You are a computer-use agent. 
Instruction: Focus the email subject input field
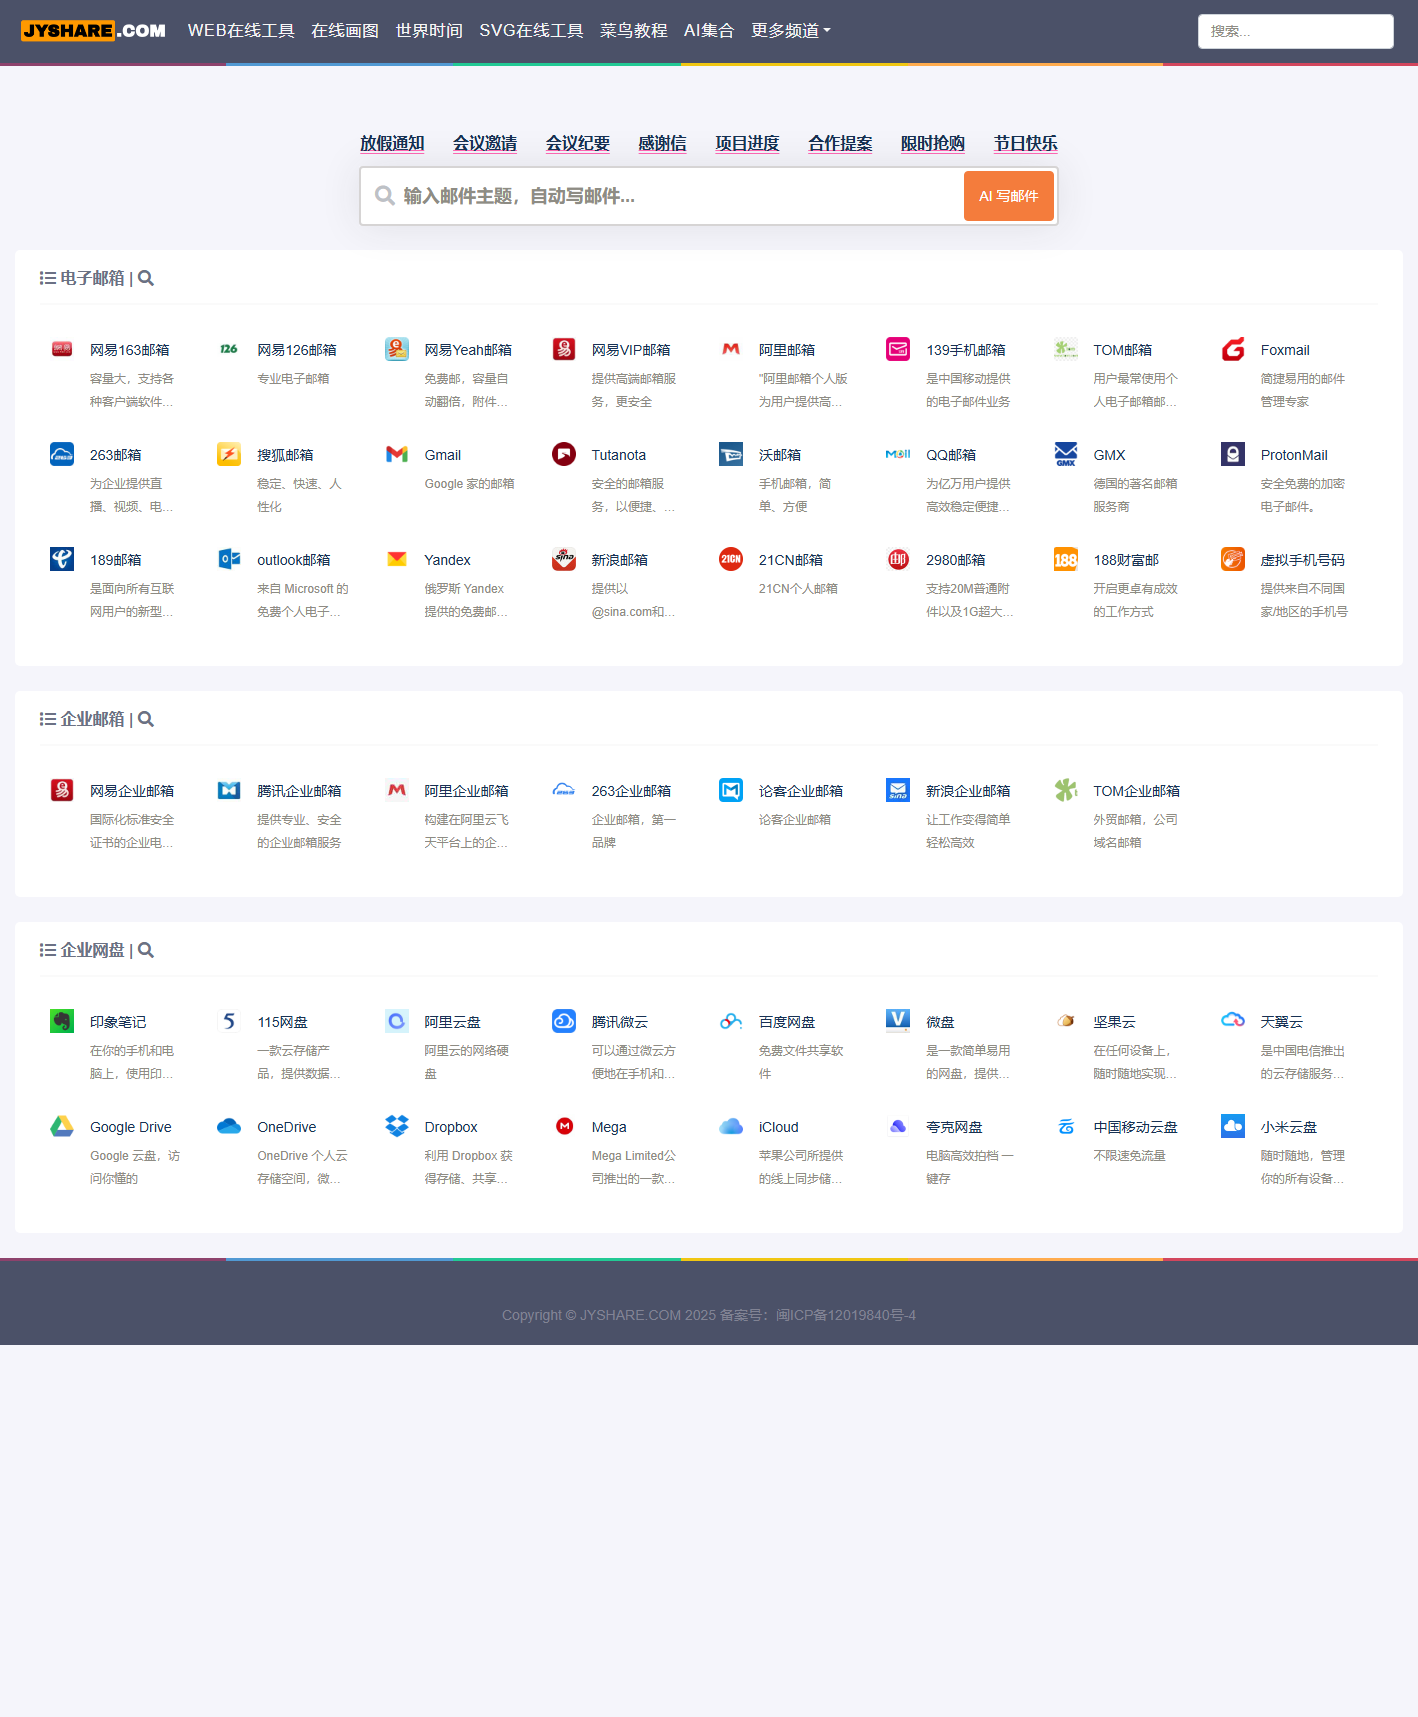click(670, 196)
